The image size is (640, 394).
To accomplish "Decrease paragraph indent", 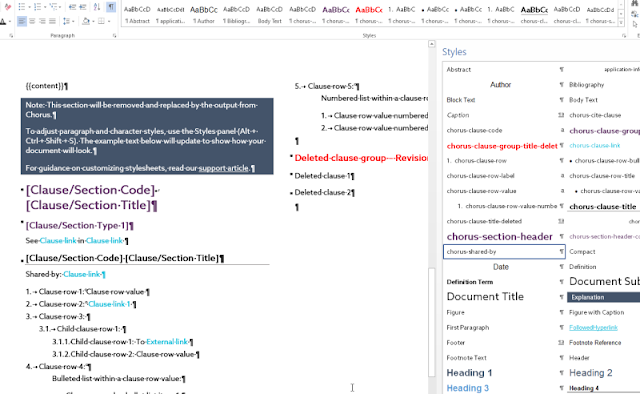I will pyautogui.click(x=72, y=7).
